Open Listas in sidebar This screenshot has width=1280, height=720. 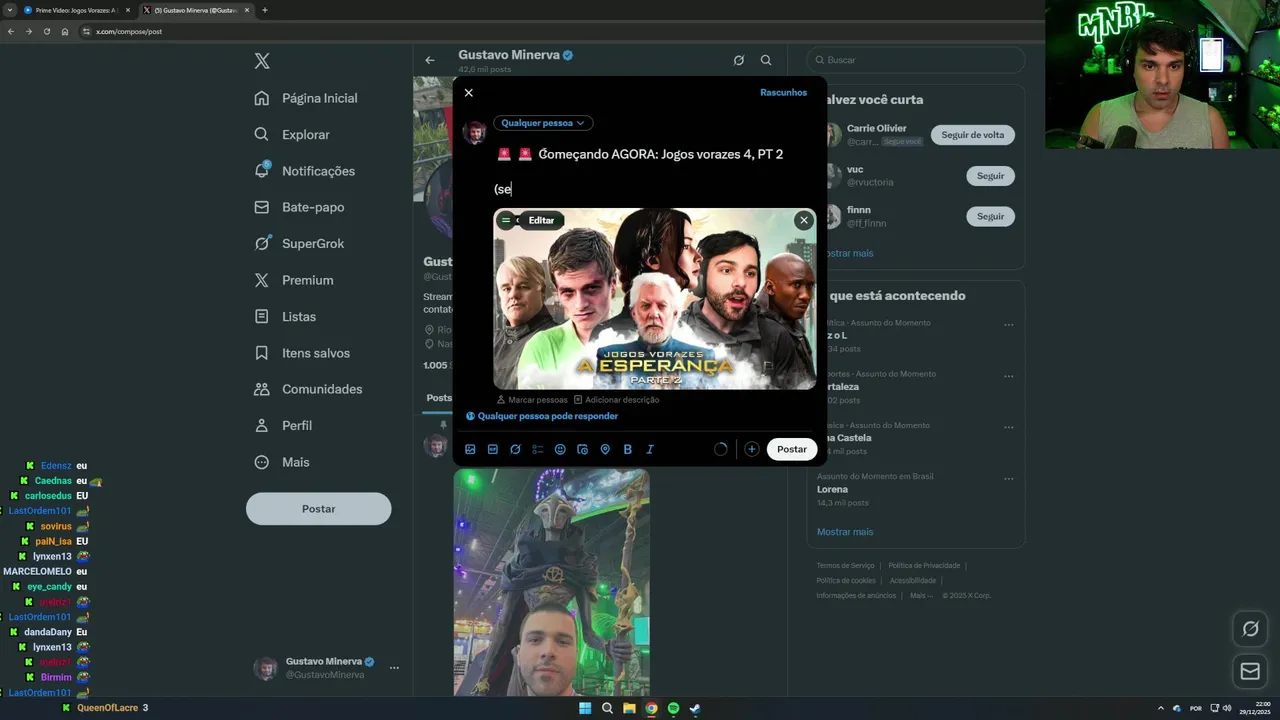(x=285, y=317)
